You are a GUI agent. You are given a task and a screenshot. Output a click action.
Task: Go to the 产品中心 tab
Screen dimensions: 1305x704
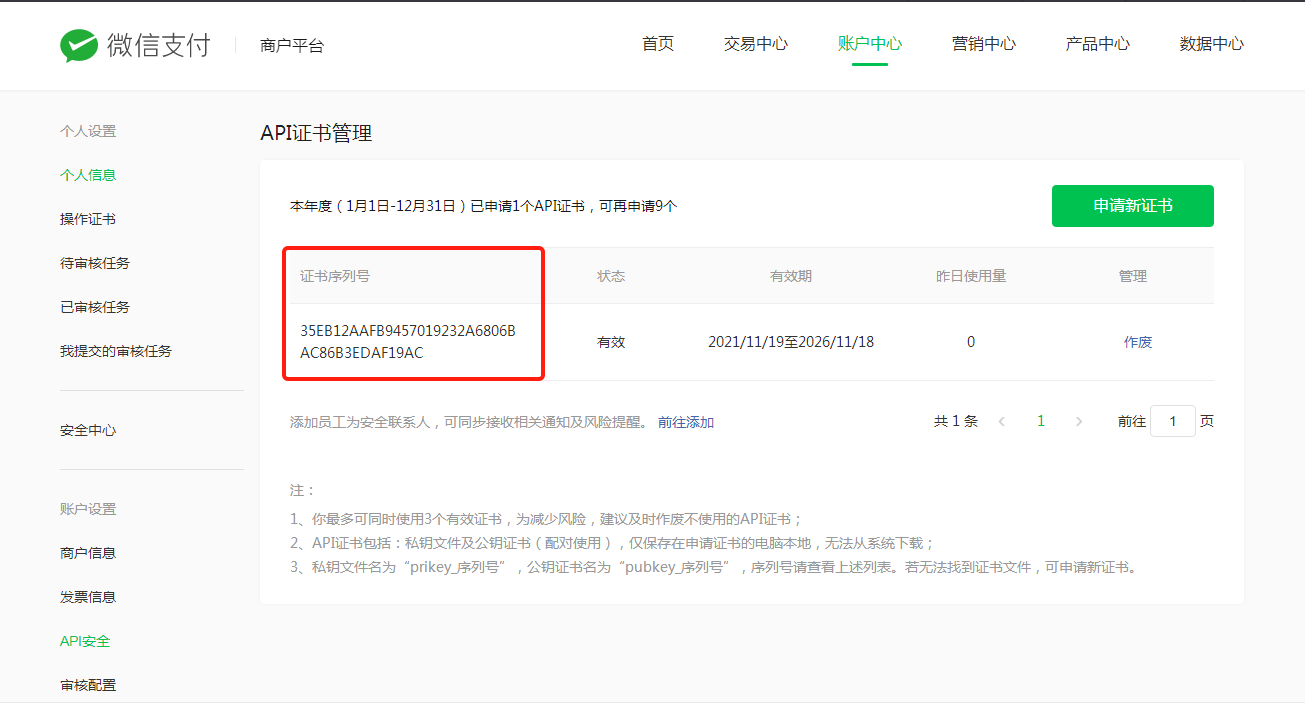(1098, 44)
